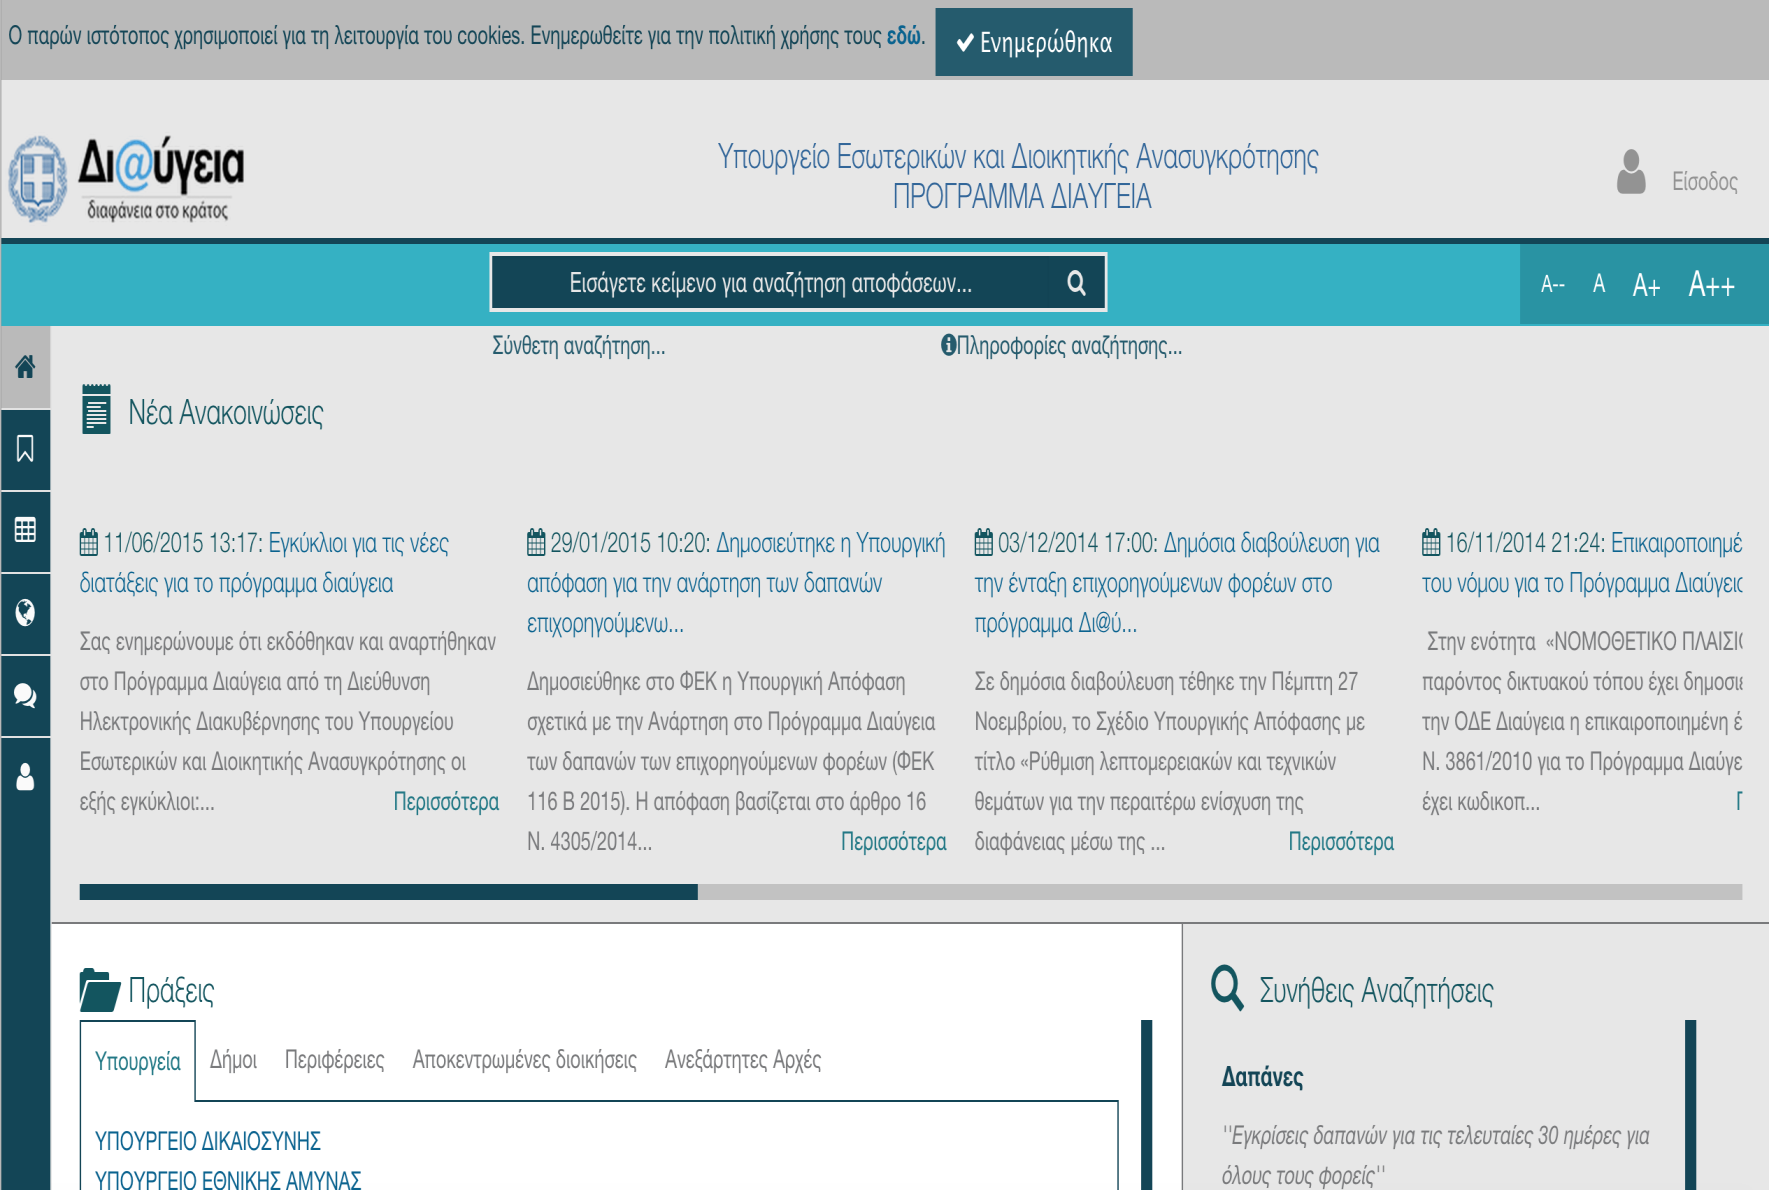Click calendar icon of 03/12/2014 announcement
1769x1190 pixels.
pyautogui.click(x=984, y=543)
